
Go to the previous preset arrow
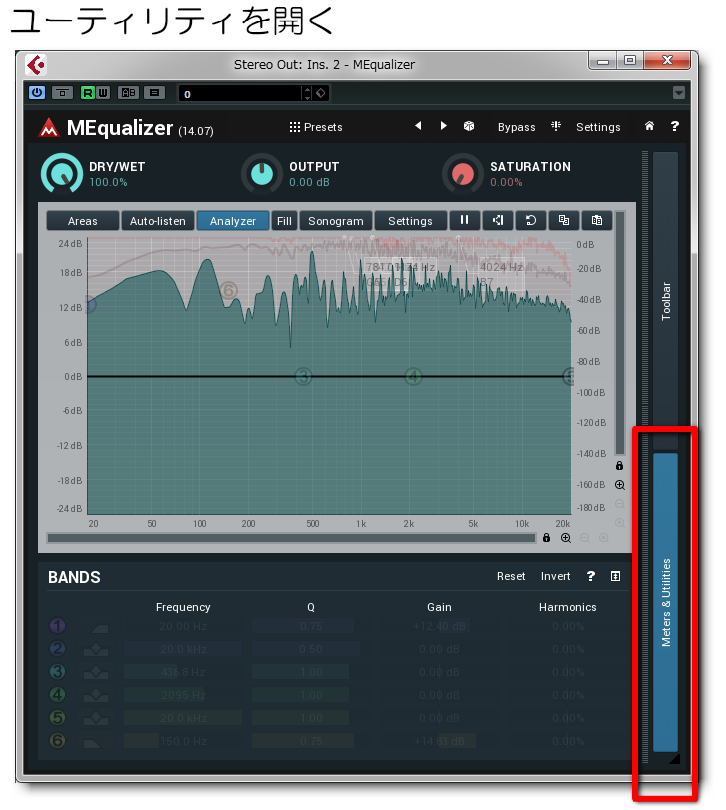[418, 126]
